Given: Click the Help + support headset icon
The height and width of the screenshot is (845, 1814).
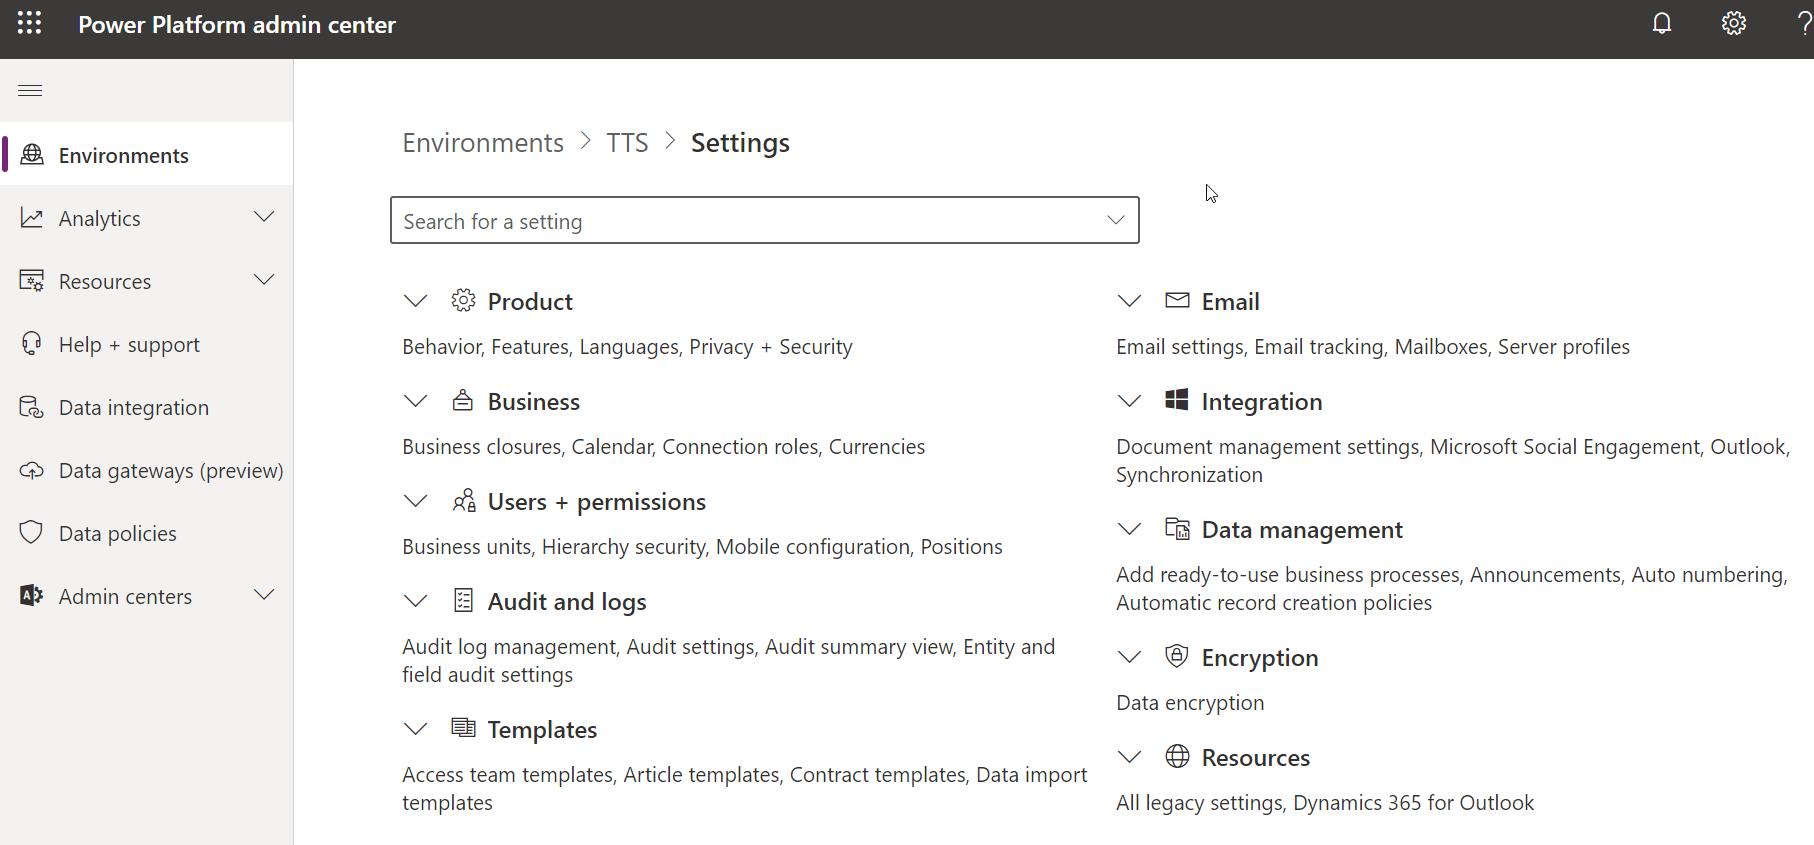Looking at the screenshot, I should (32, 344).
